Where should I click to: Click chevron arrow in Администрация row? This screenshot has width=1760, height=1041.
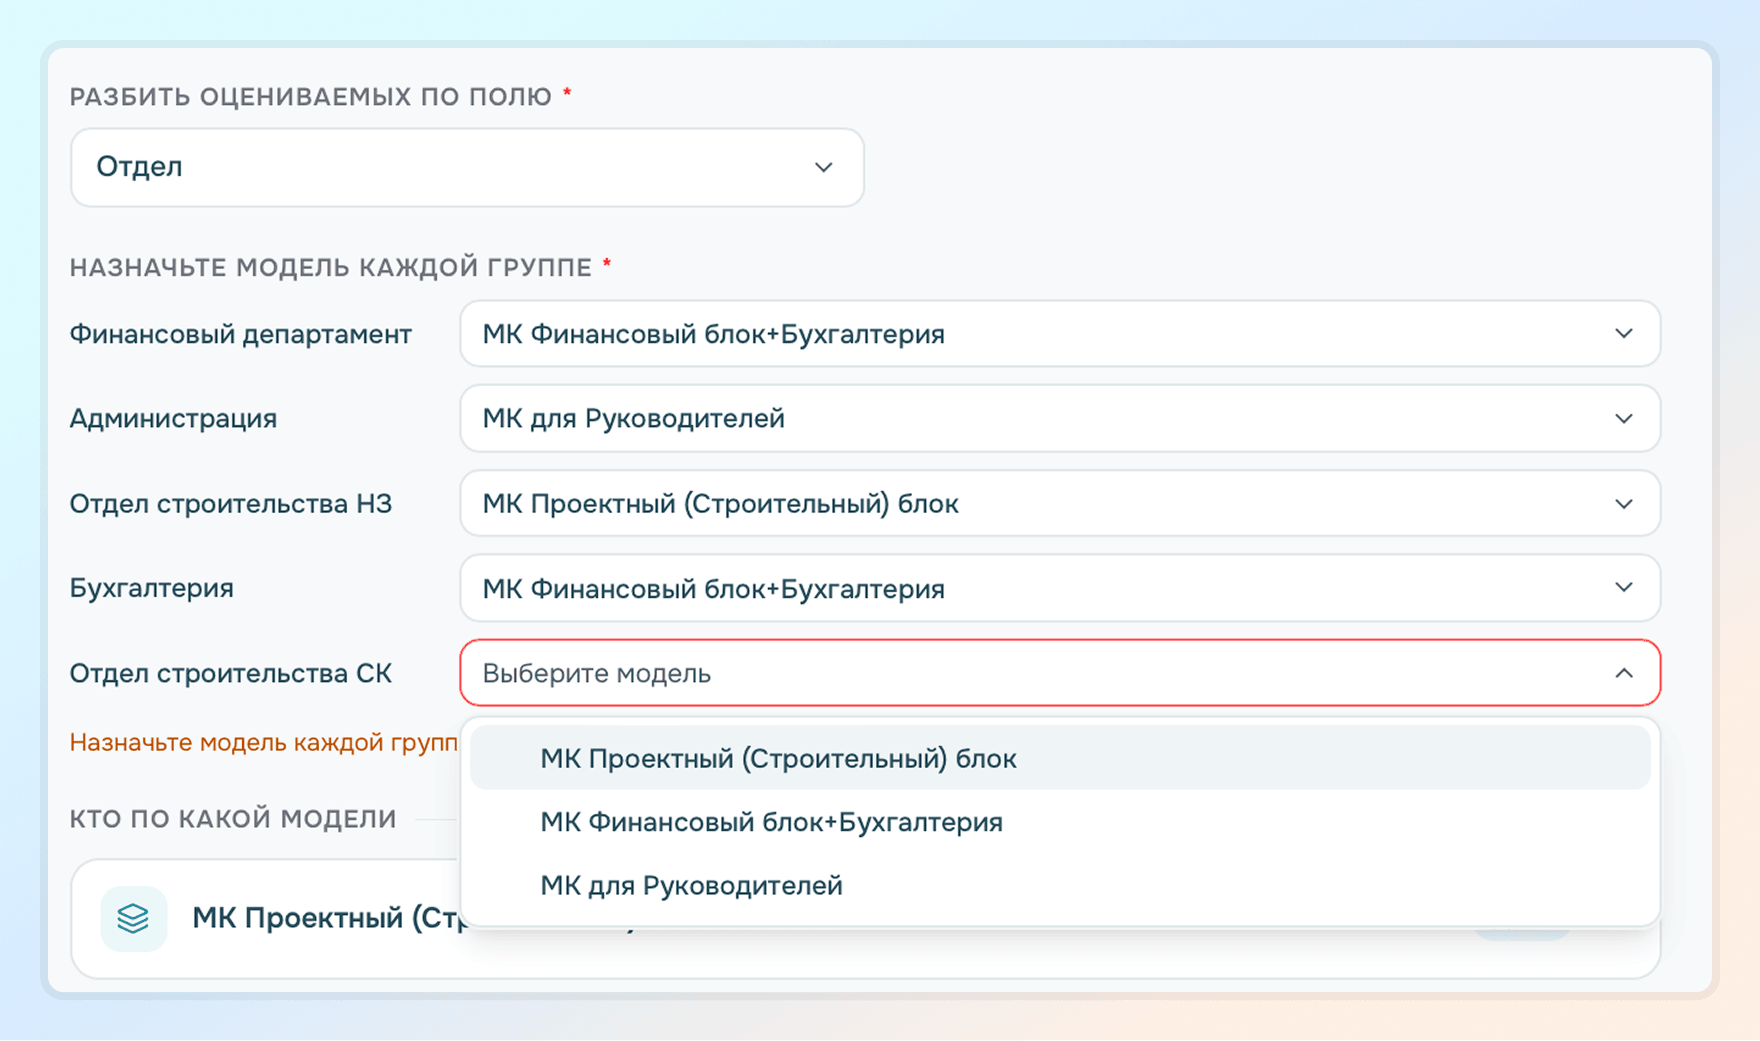1624,418
